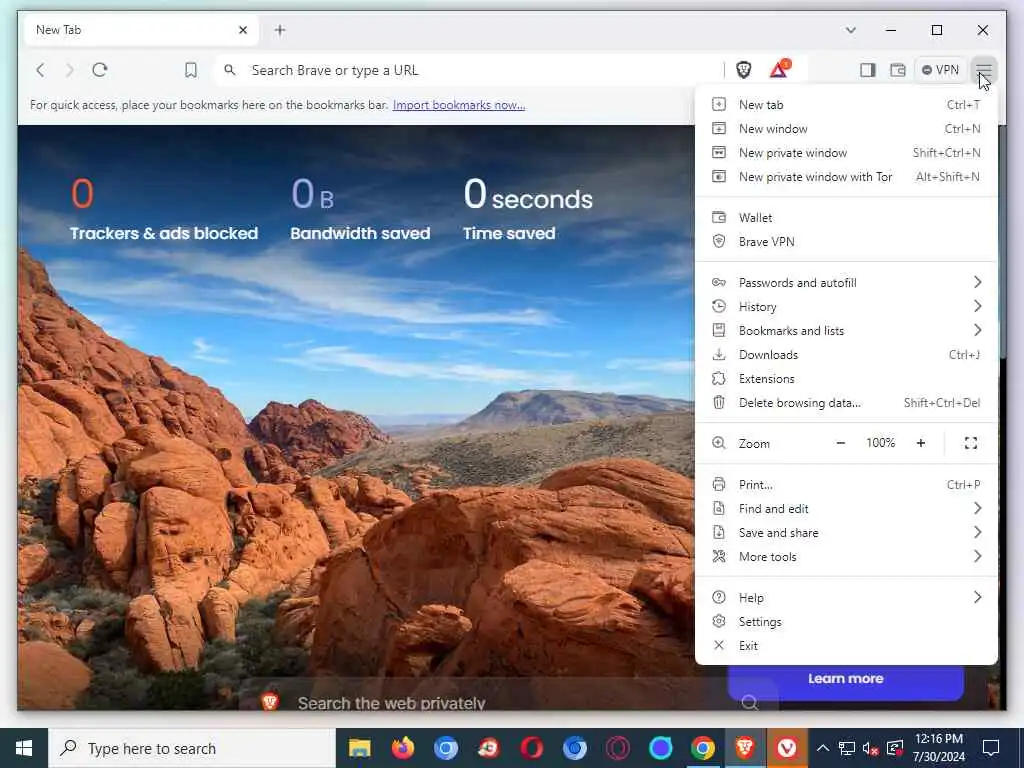Open Extensions from the menu

(x=846, y=379)
